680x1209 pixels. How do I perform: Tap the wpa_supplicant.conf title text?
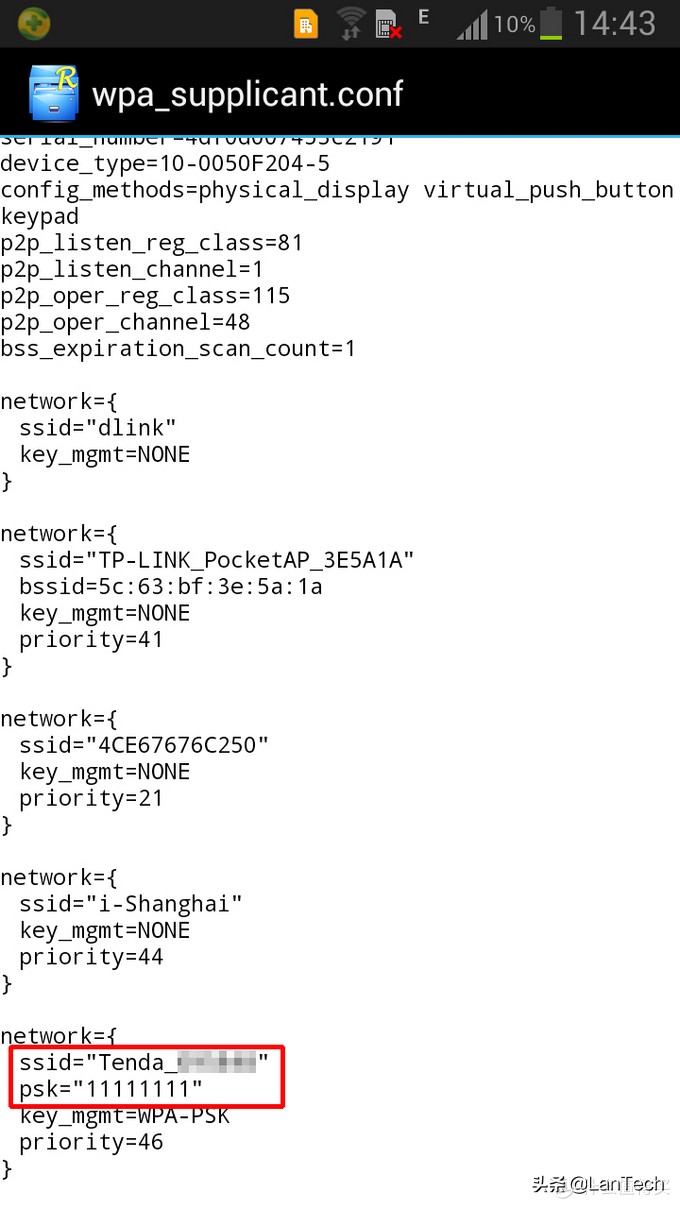point(247,94)
